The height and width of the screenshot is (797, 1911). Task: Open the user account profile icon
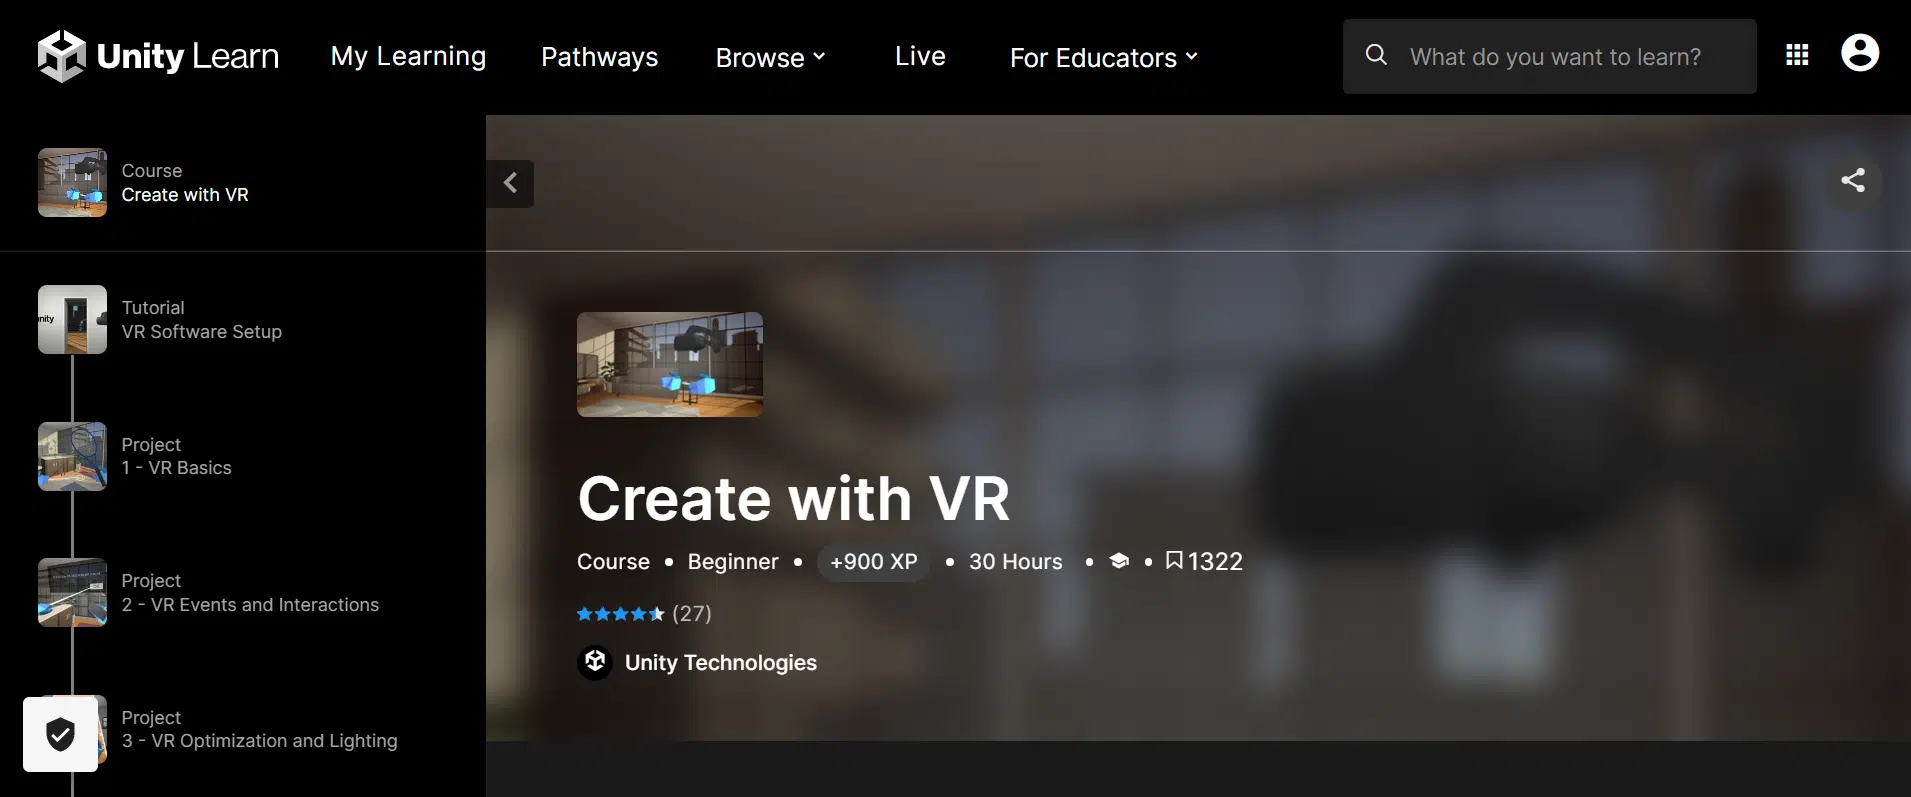point(1860,53)
